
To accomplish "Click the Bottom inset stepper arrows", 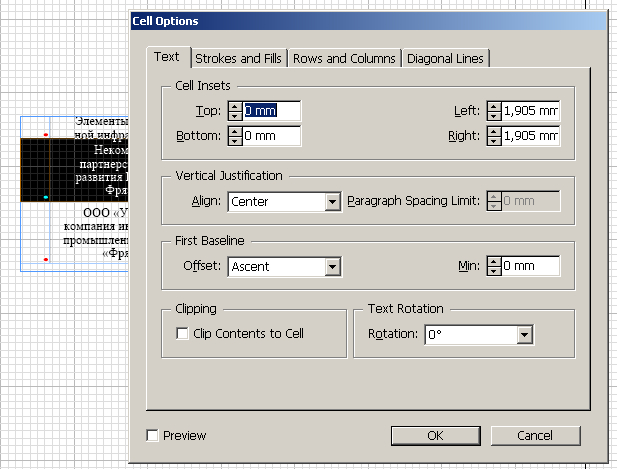I will (x=235, y=136).
